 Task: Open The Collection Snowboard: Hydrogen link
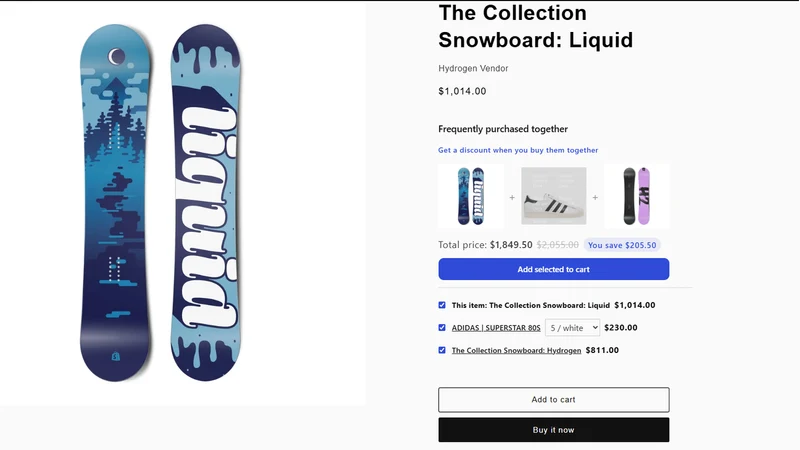[516, 350]
